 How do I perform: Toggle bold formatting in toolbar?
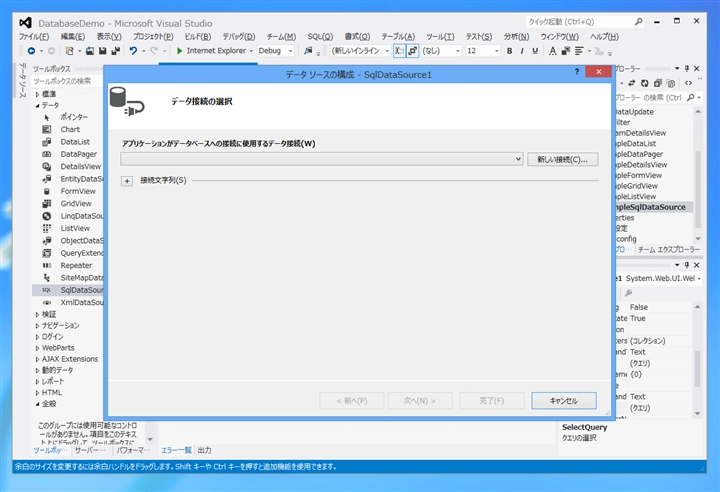(x=509, y=51)
